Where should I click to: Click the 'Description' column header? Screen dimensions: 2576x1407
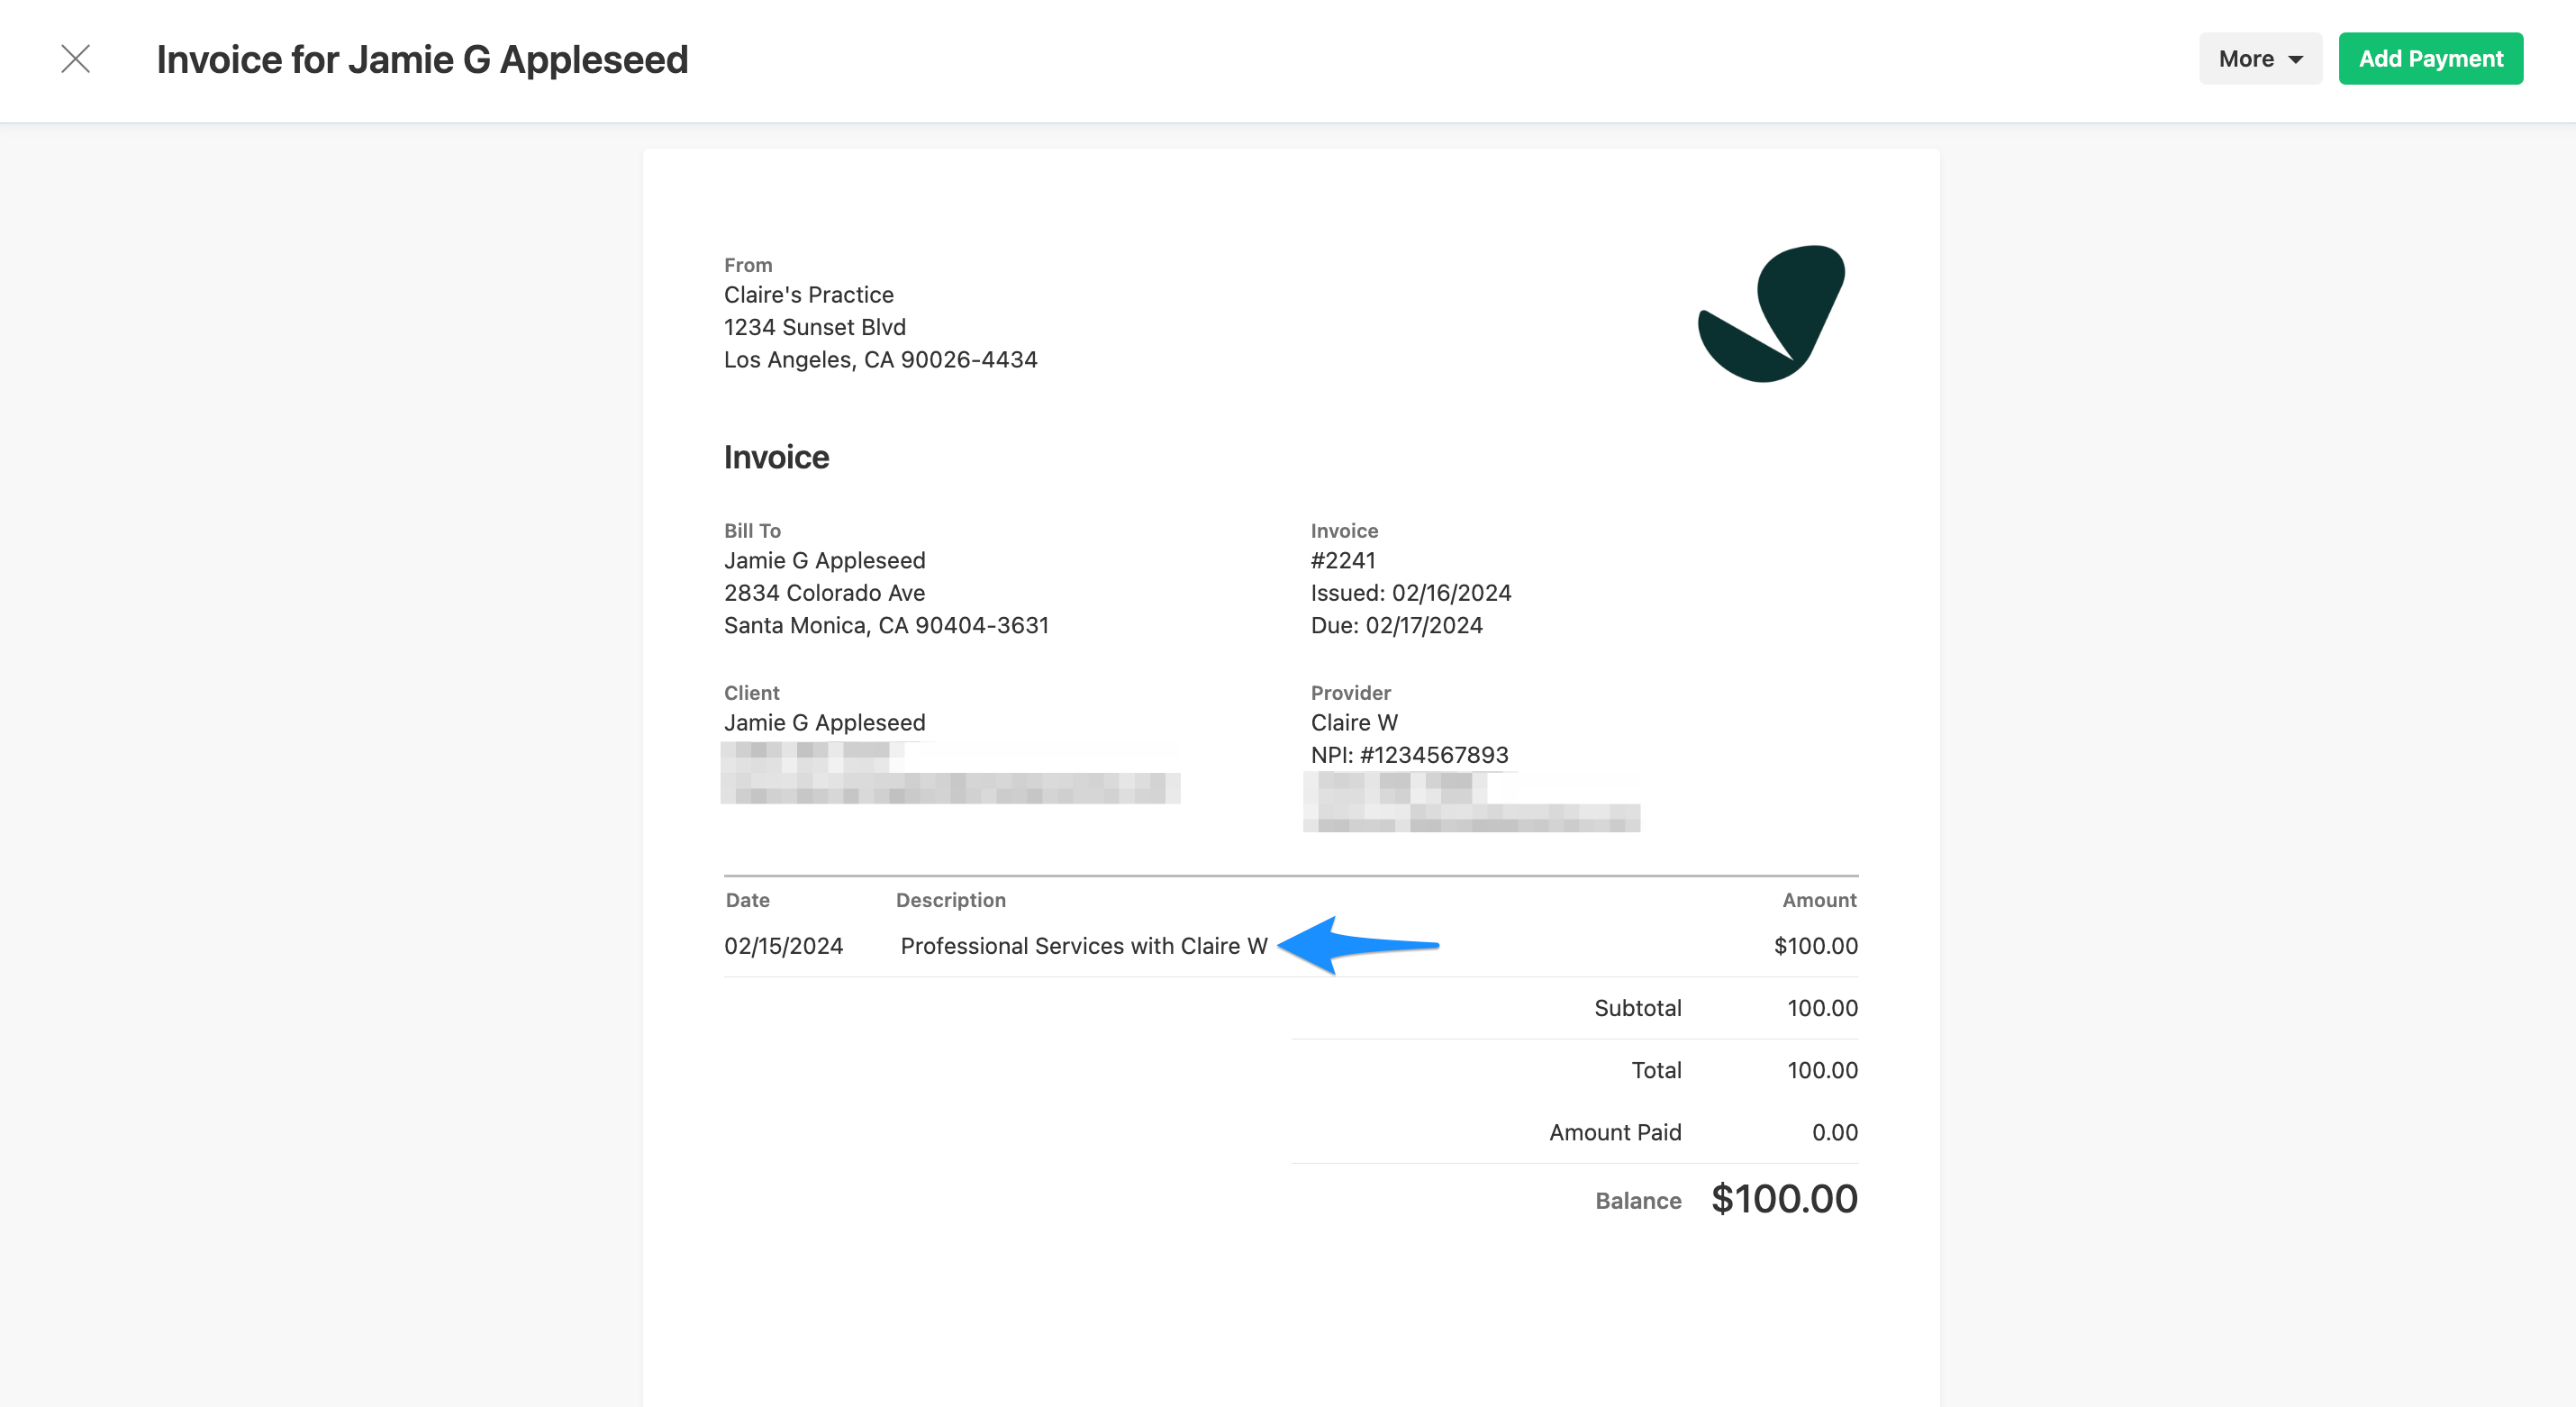[950, 900]
